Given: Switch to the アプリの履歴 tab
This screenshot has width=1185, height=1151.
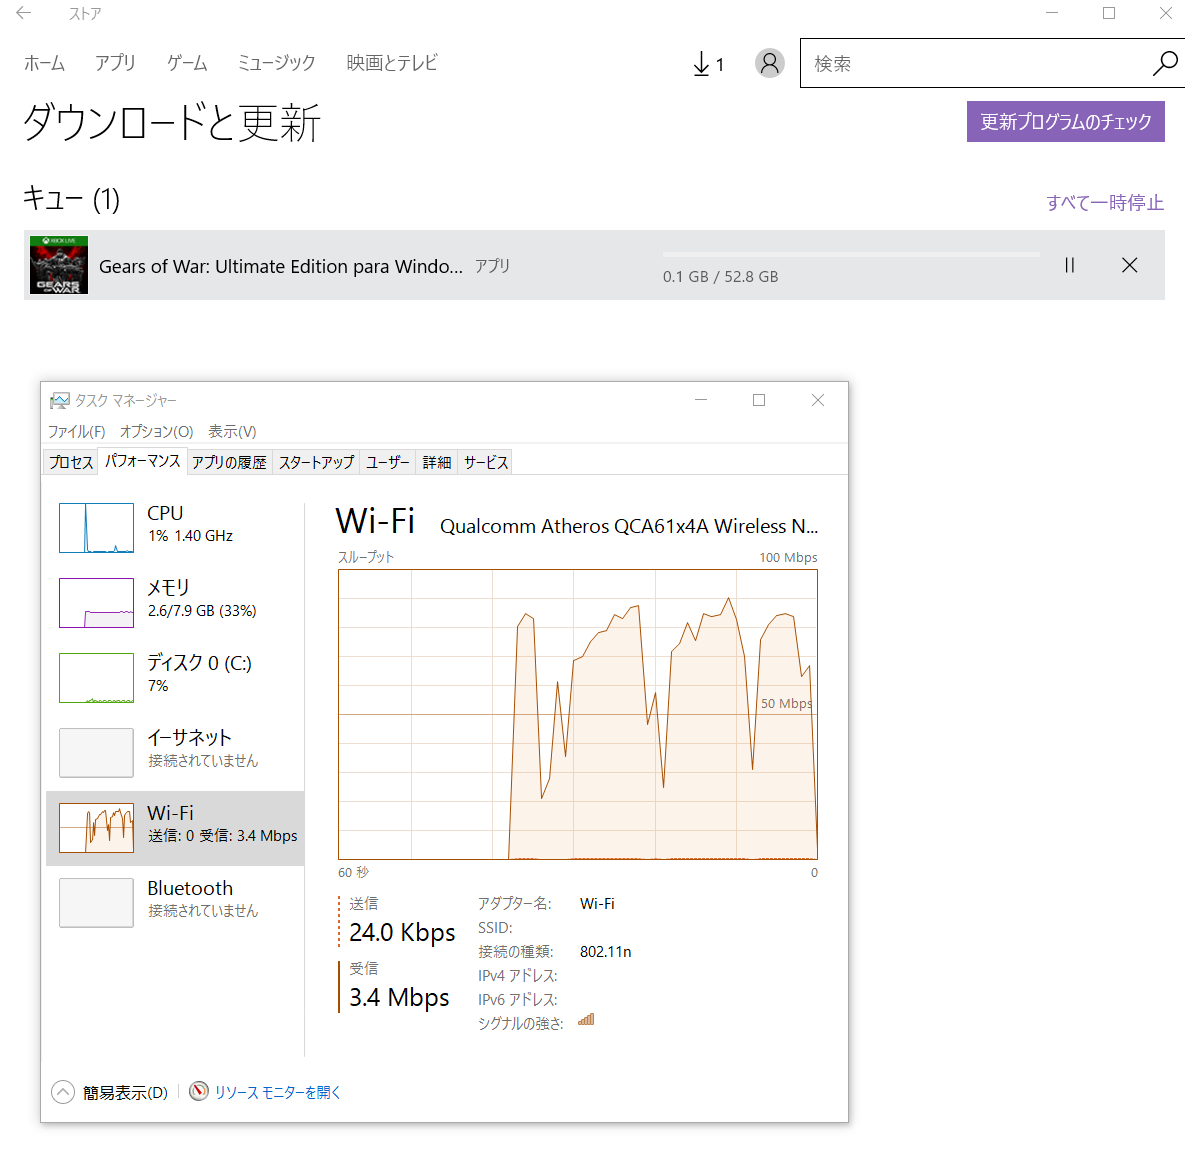Looking at the screenshot, I should [229, 463].
